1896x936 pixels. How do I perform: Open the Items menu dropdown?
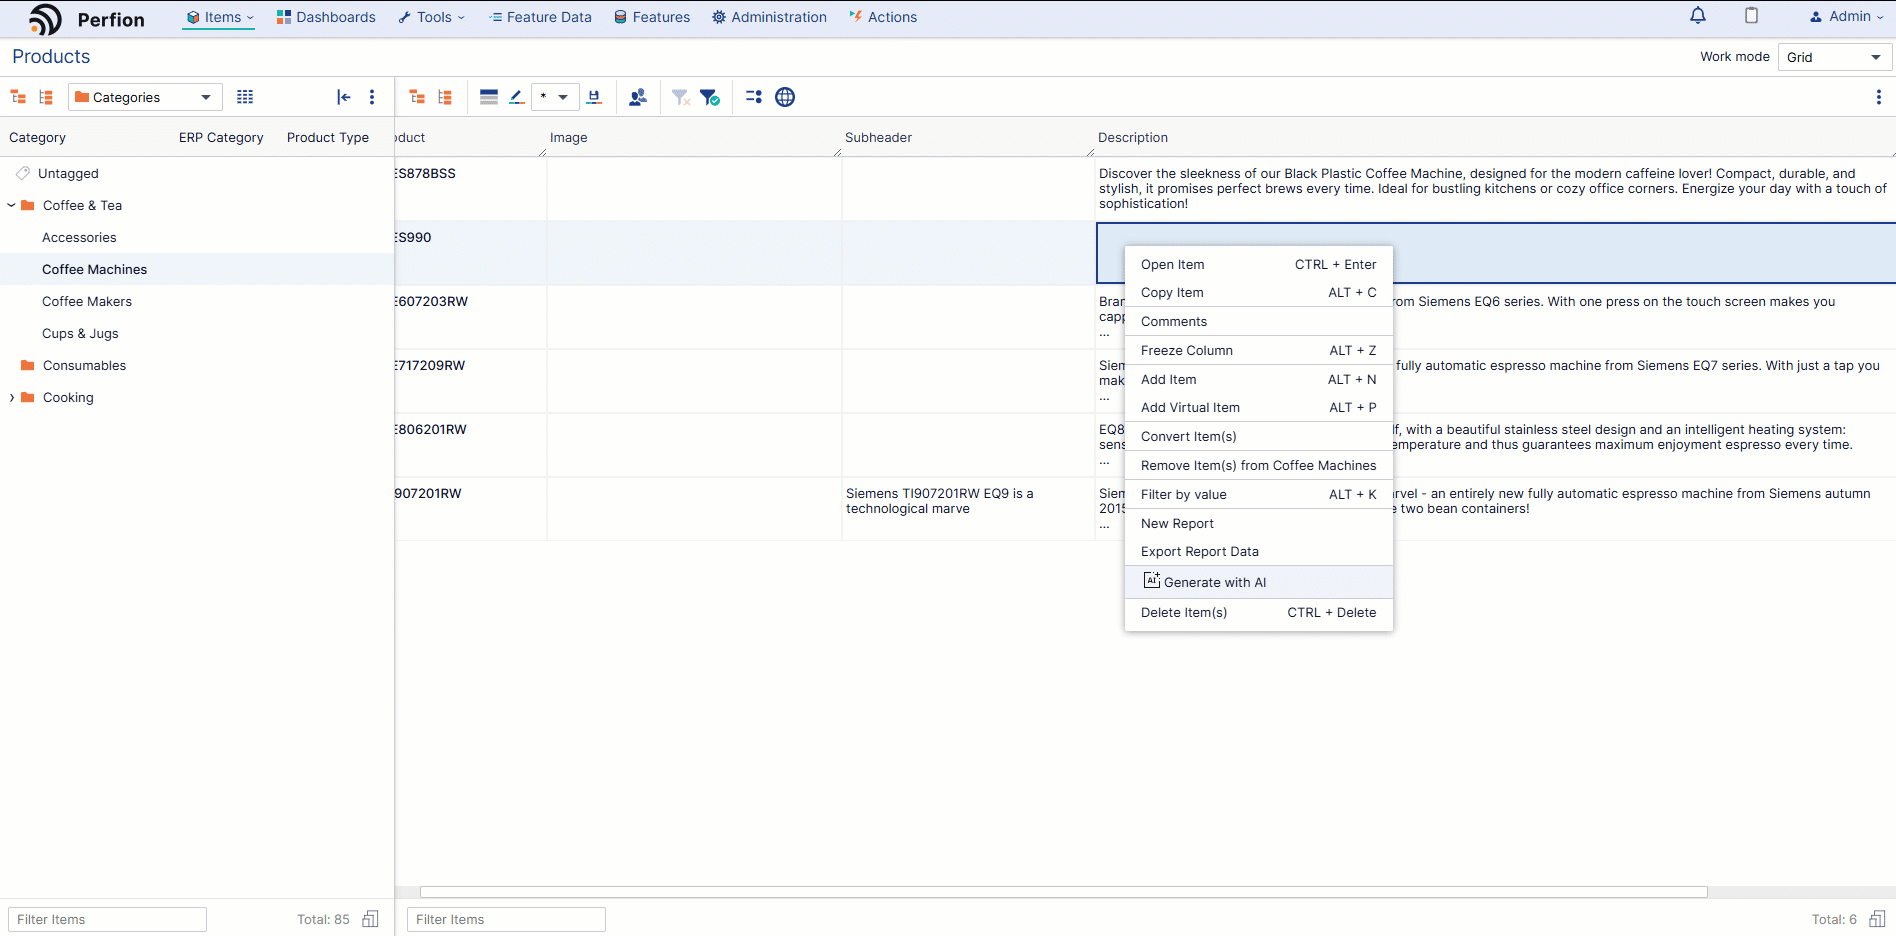point(219,17)
